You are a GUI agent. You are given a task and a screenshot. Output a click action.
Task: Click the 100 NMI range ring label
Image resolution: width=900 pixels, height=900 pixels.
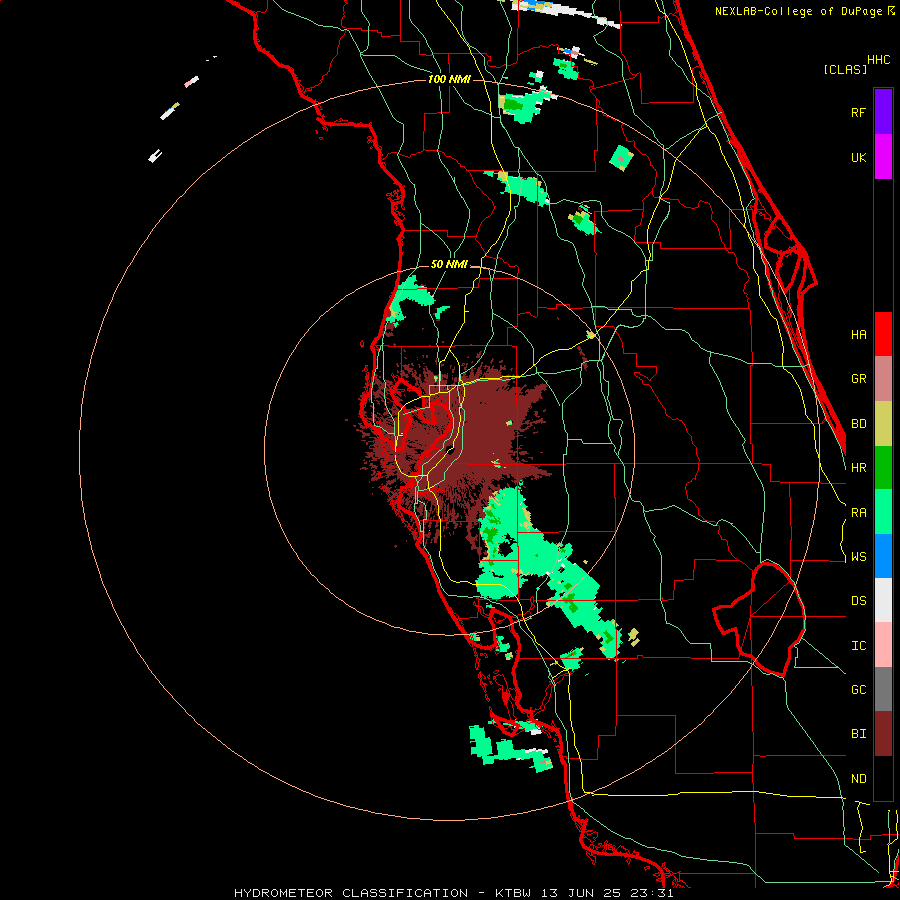[x=449, y=79]
